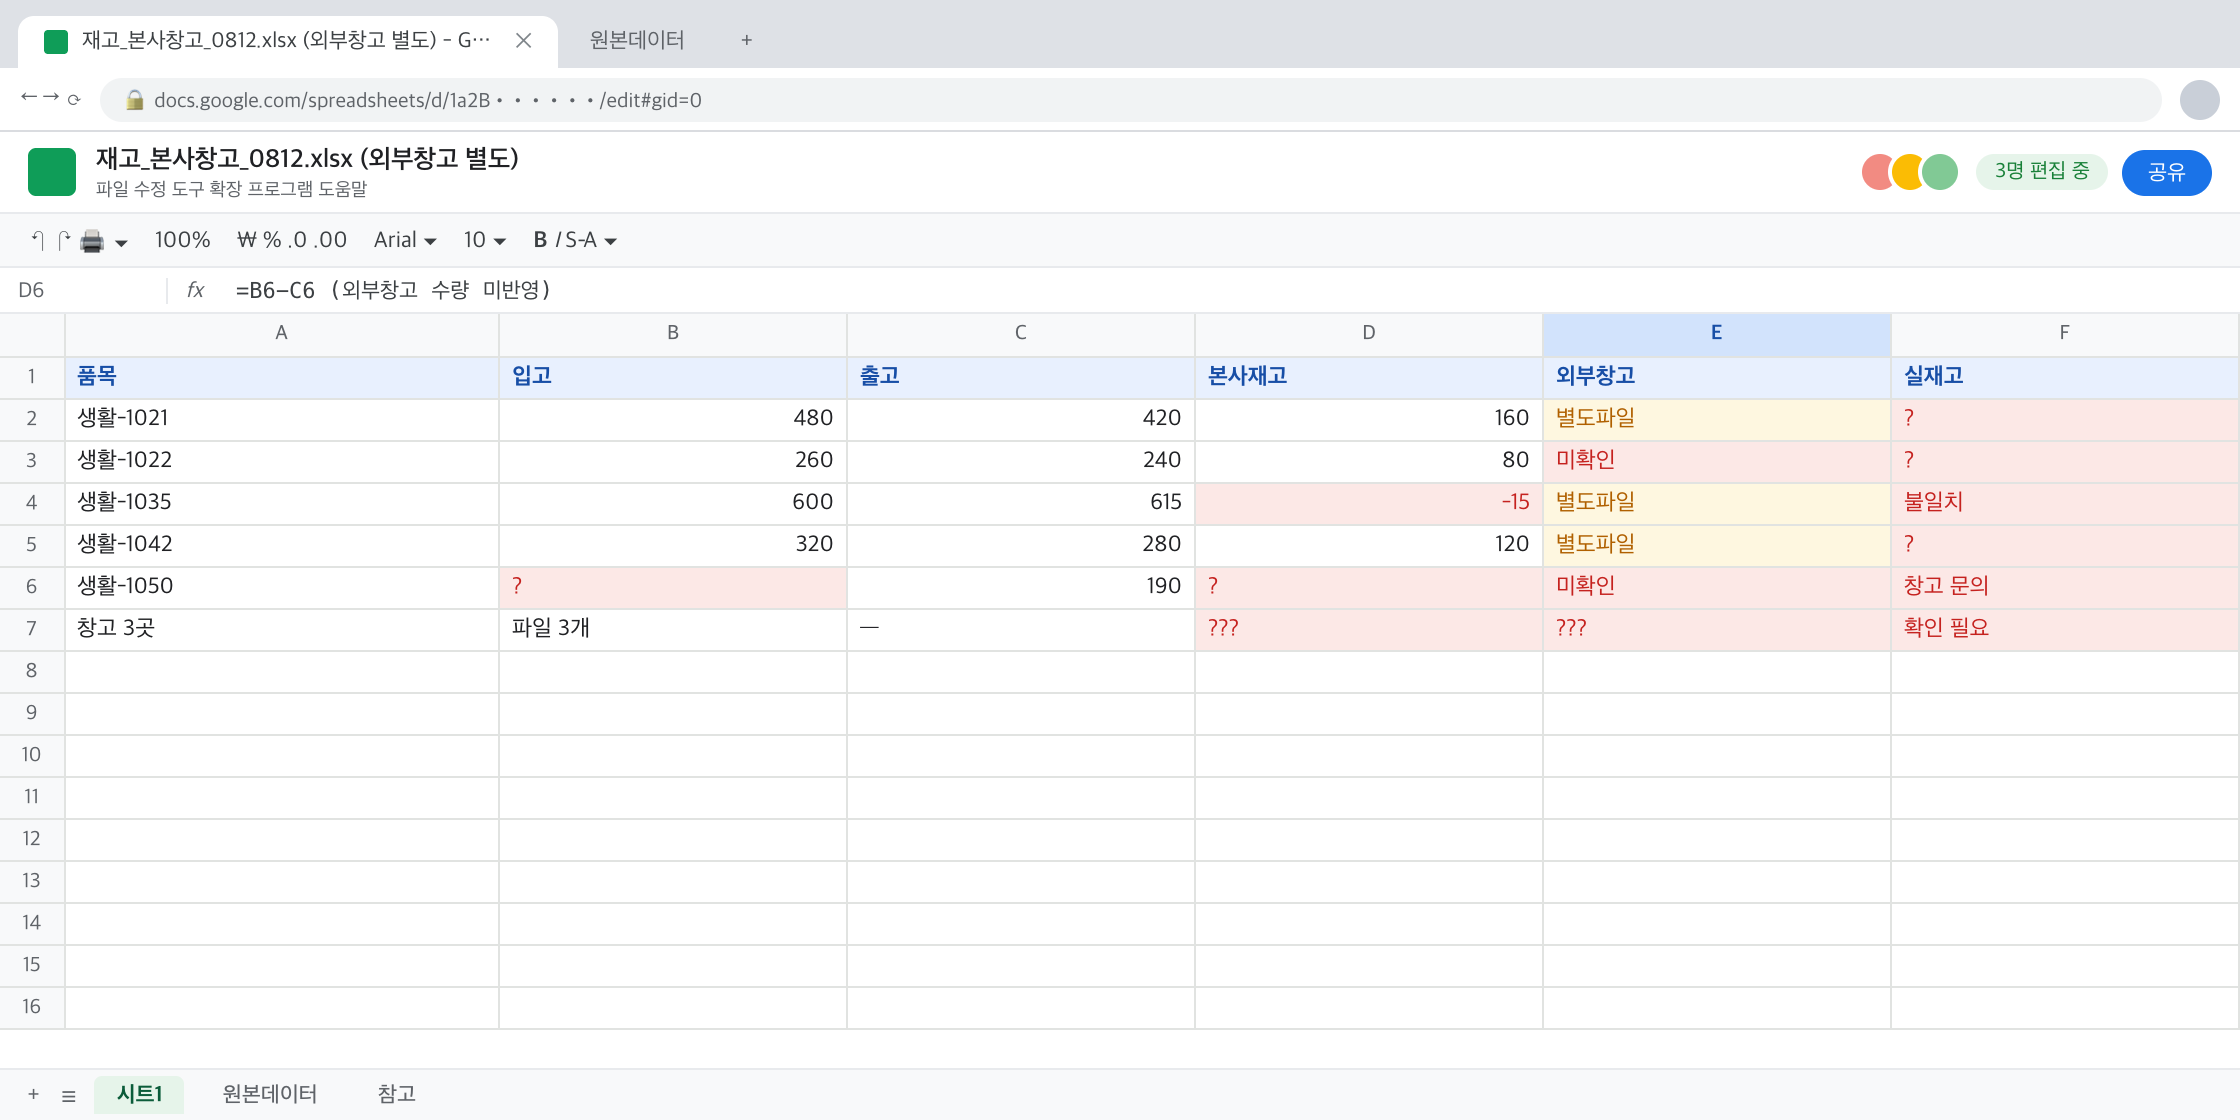Click the fx function icon
The image size is (2240, 1120).
tap(195, 290)
